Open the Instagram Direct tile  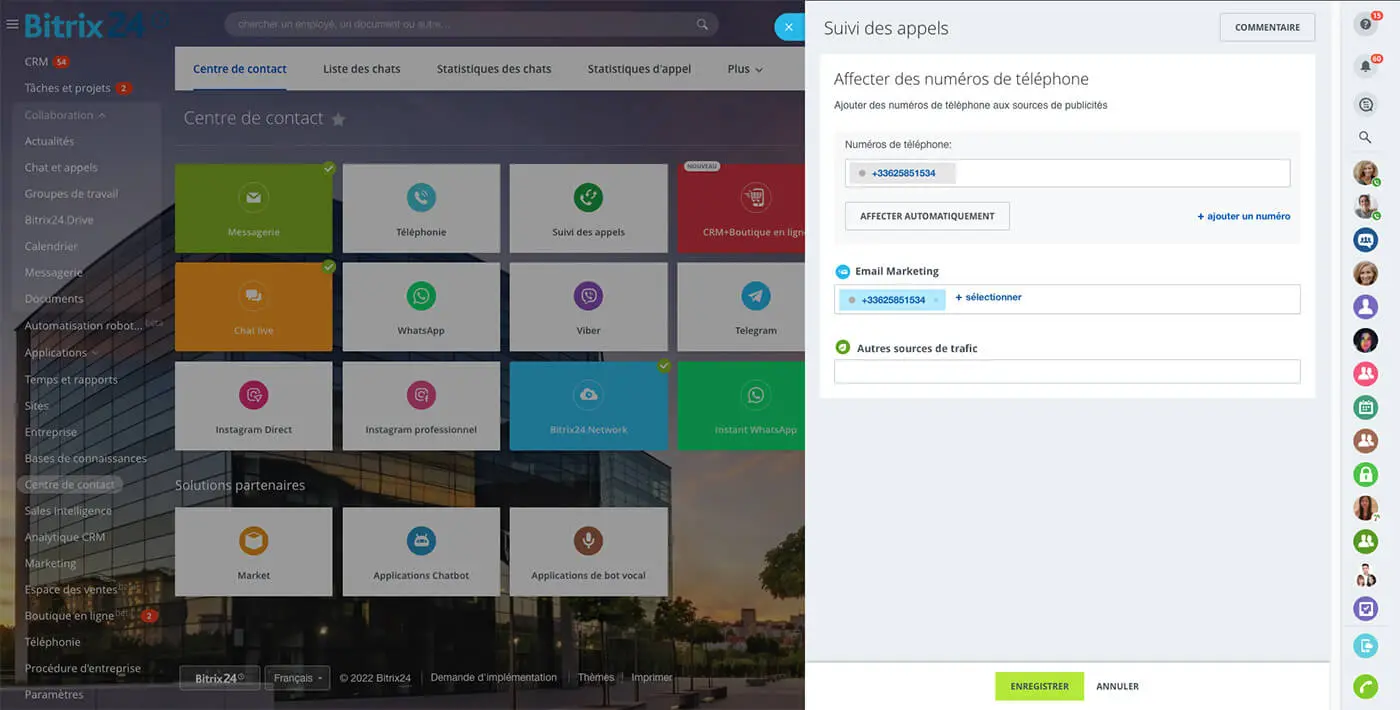click(x=253, y=405)
